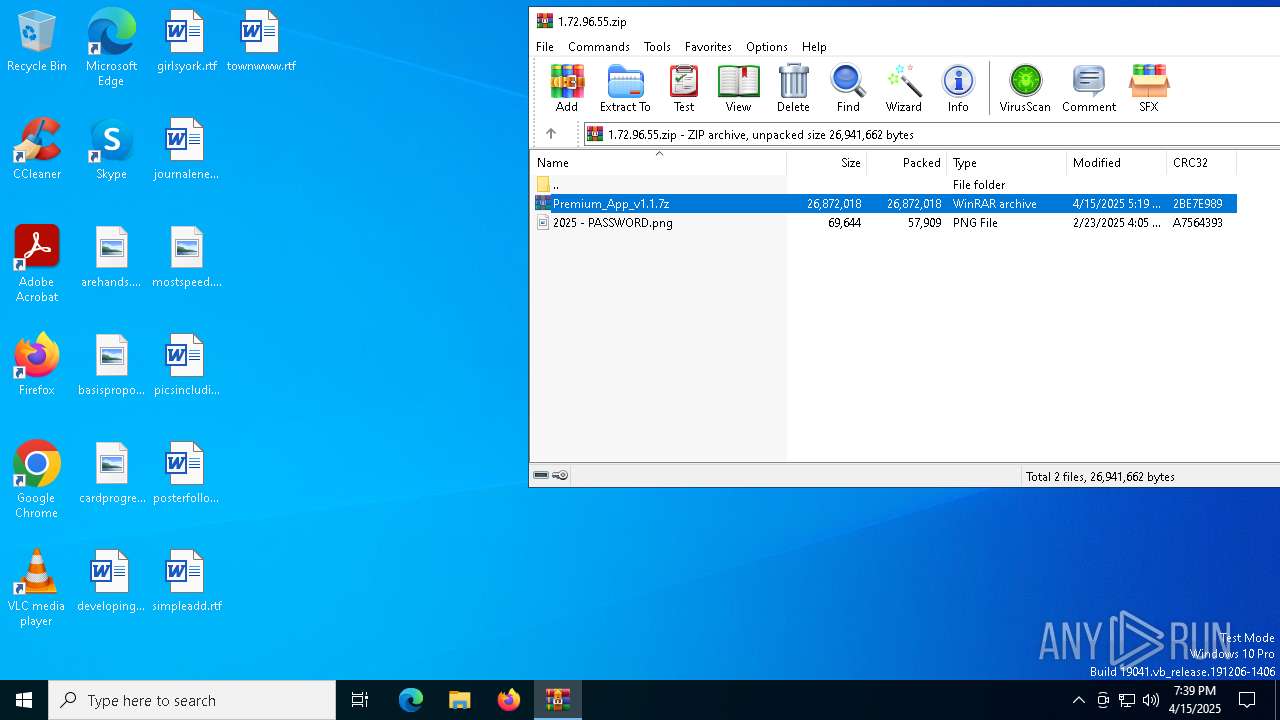The width and height of the screenshot is (1280, 720).
Task: Open the Comment tool
Action: [x=1089, y=88]
